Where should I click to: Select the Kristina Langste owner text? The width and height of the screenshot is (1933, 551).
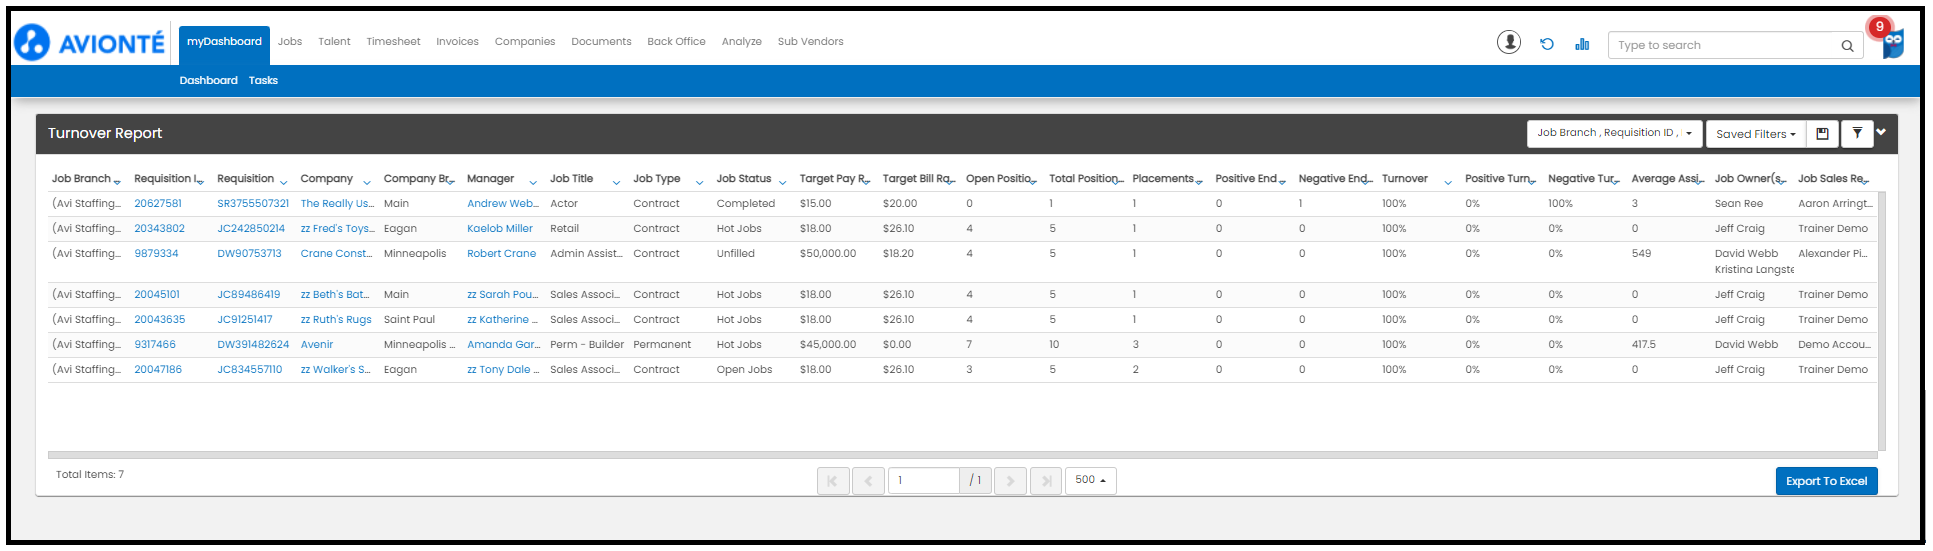point(1754,270)
